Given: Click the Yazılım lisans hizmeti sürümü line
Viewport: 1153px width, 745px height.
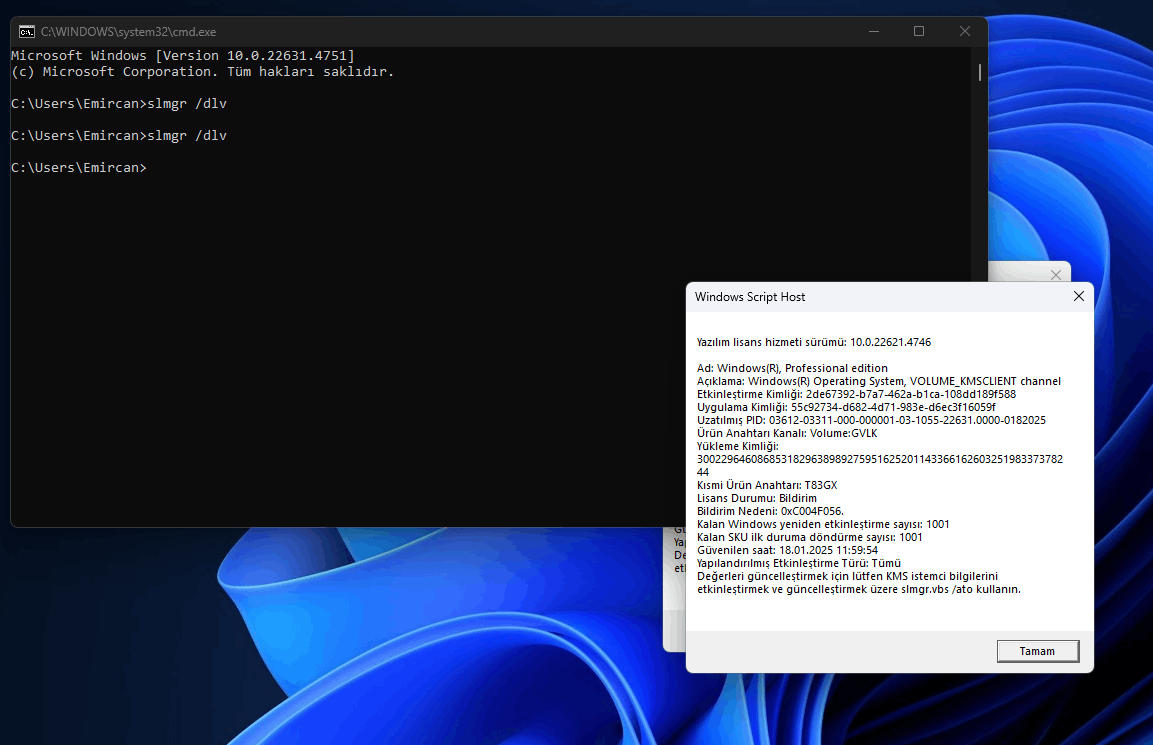Looking at the screenshot, I should tap(814, 342).
